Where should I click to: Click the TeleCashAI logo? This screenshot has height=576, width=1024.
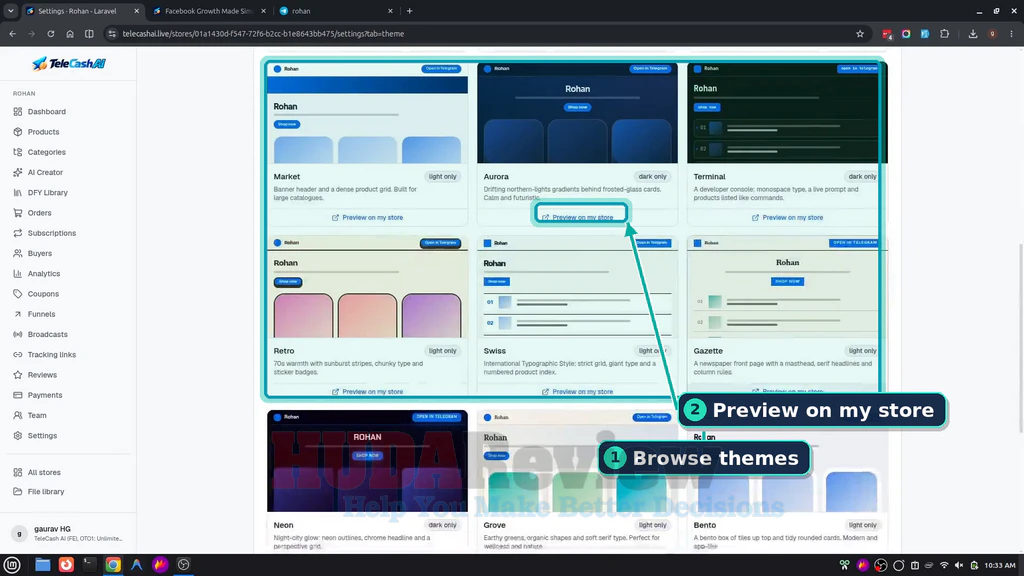pos(69,63)
